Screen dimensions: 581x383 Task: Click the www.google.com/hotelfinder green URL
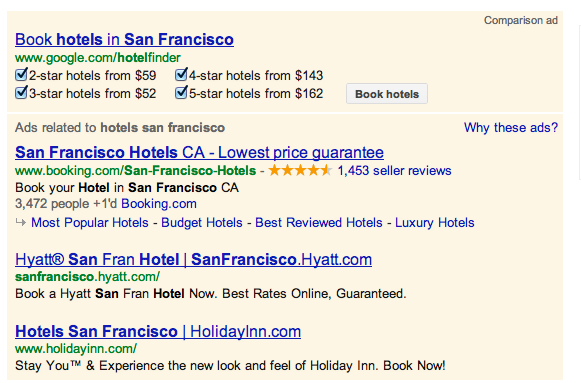pos(98,57)
